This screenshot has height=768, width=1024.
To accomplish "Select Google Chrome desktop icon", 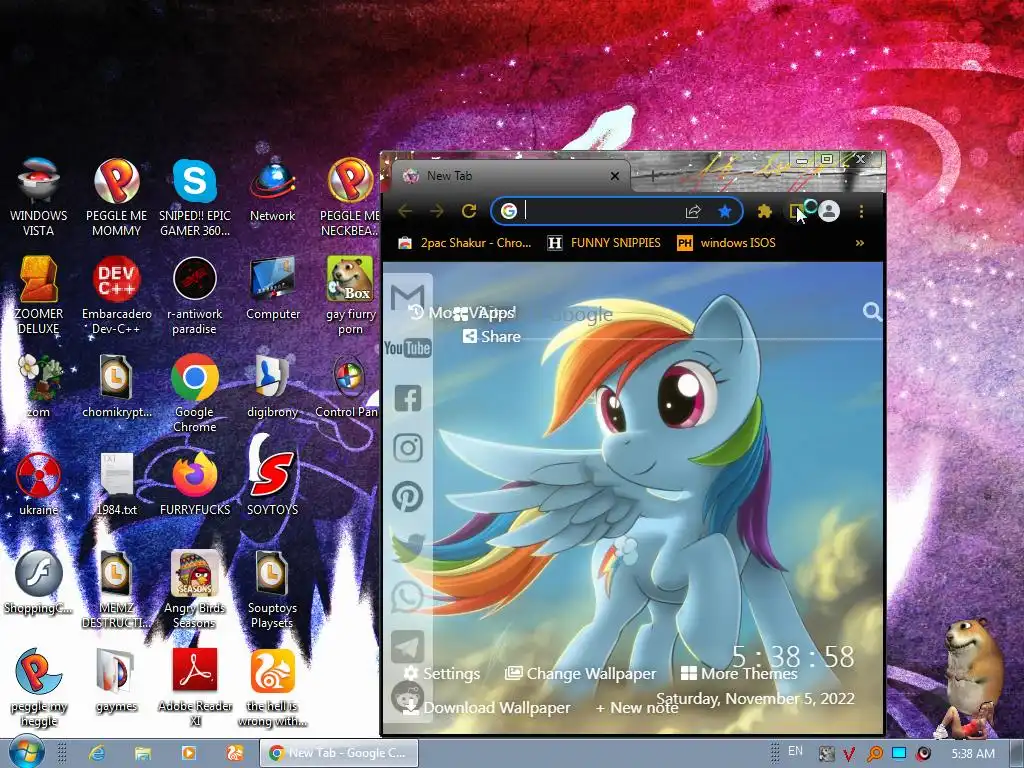I will pyautogui.click(x=195, y=393).
